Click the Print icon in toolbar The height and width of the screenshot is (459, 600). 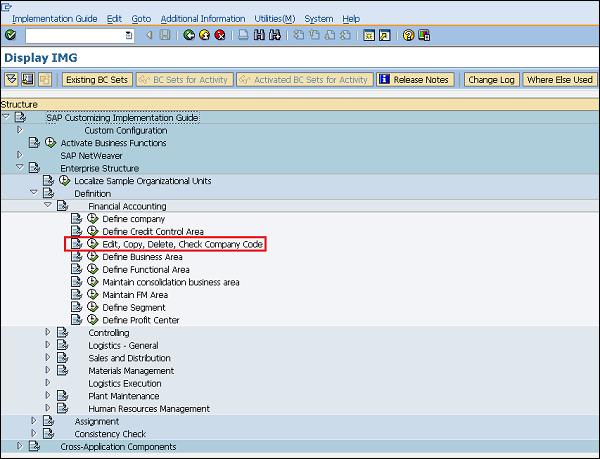pyautogui.click(x=244, y=35)
